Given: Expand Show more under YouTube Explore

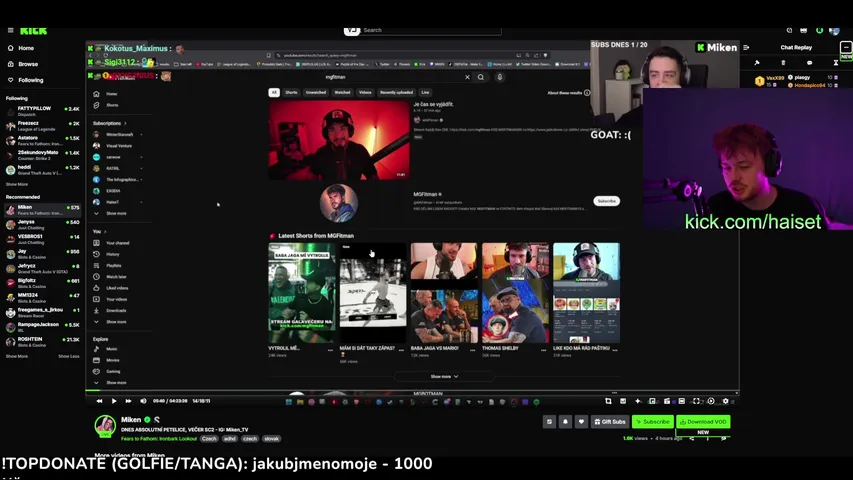Looking at the screenshot, I should 111,383.
